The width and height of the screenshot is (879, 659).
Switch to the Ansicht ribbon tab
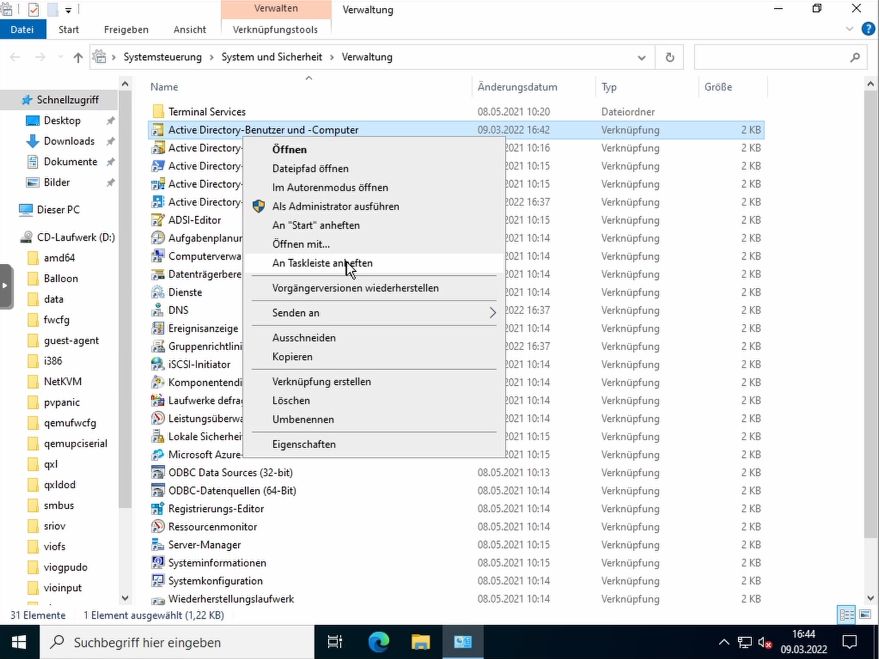click(189, 30)
